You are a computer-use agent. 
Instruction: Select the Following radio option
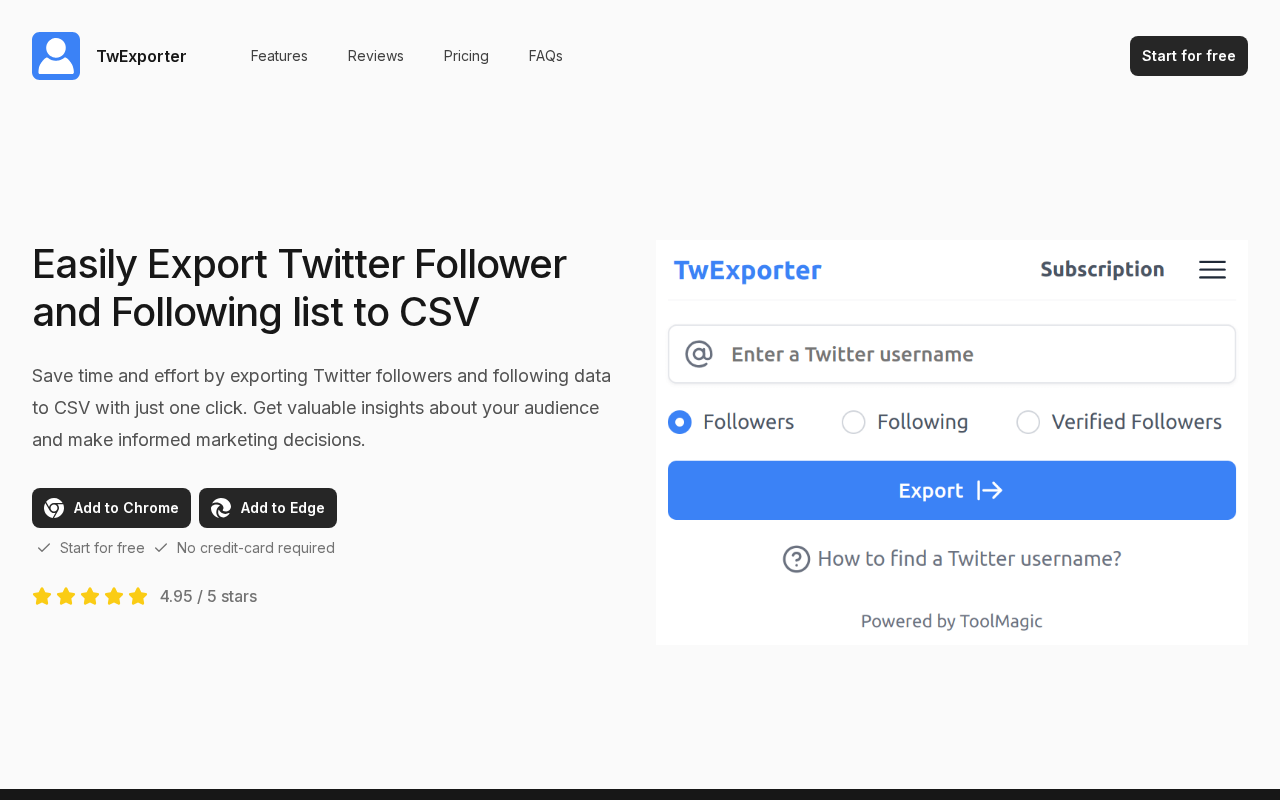[x=854, y=422]
